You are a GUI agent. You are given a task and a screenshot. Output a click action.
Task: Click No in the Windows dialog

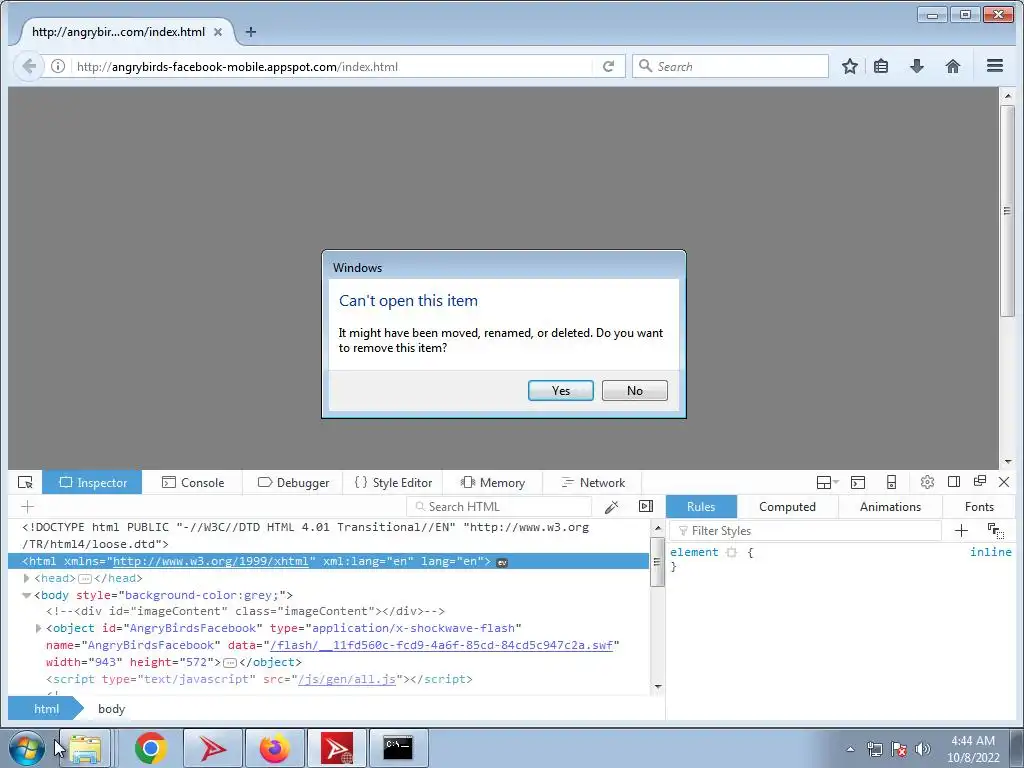pyautogui.click(x=635, y=391)
